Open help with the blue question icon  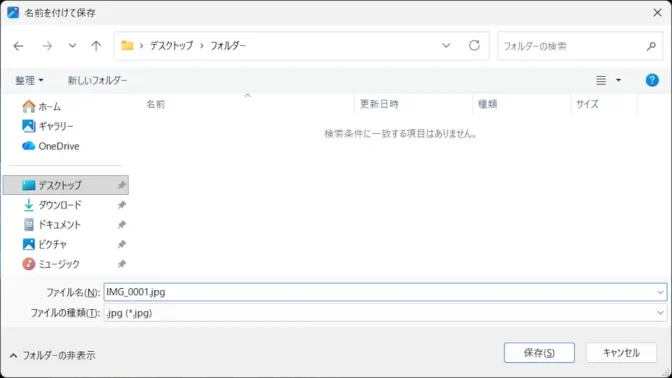(652, 80)
